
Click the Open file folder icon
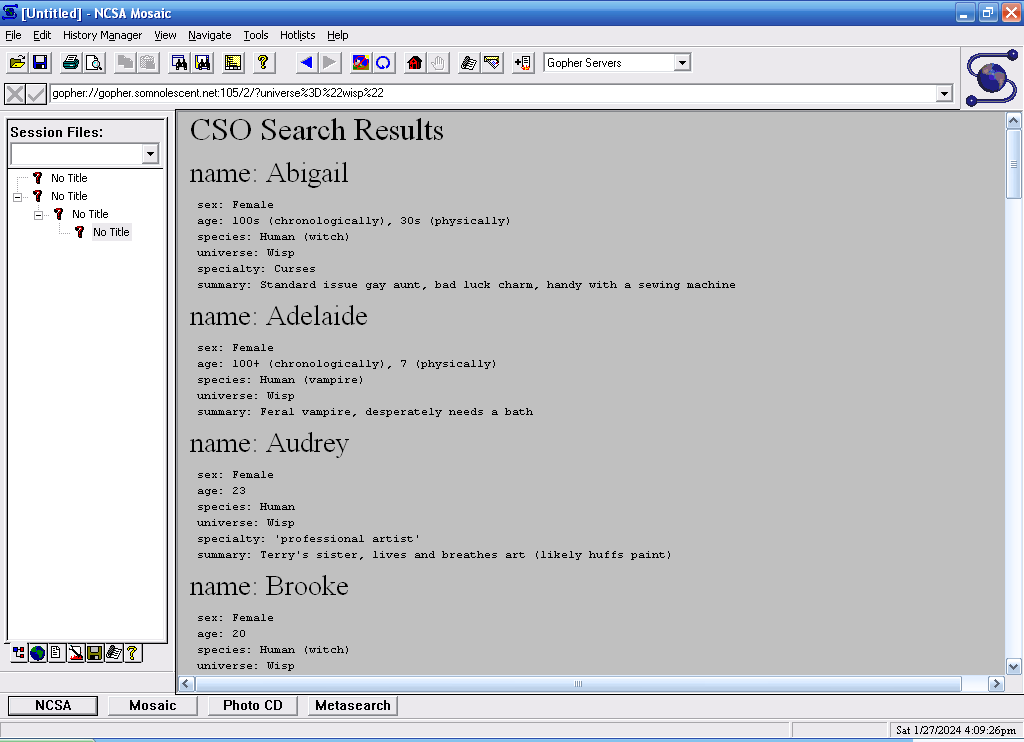(17, 63)
